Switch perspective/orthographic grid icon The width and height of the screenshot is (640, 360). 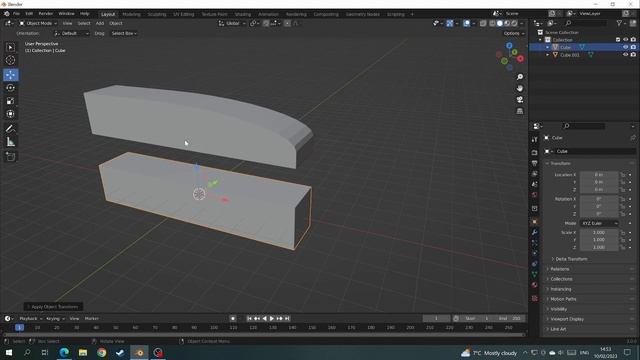[x=520, y=111]
